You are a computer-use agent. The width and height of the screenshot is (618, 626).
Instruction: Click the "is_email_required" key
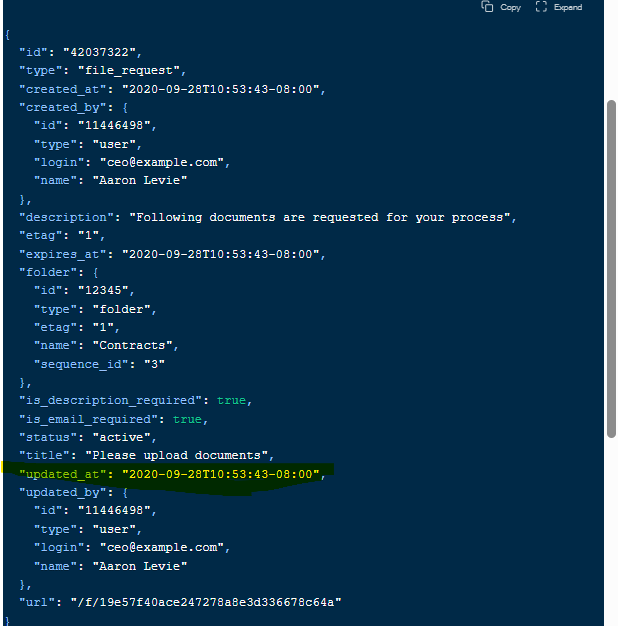coord(88,420)
